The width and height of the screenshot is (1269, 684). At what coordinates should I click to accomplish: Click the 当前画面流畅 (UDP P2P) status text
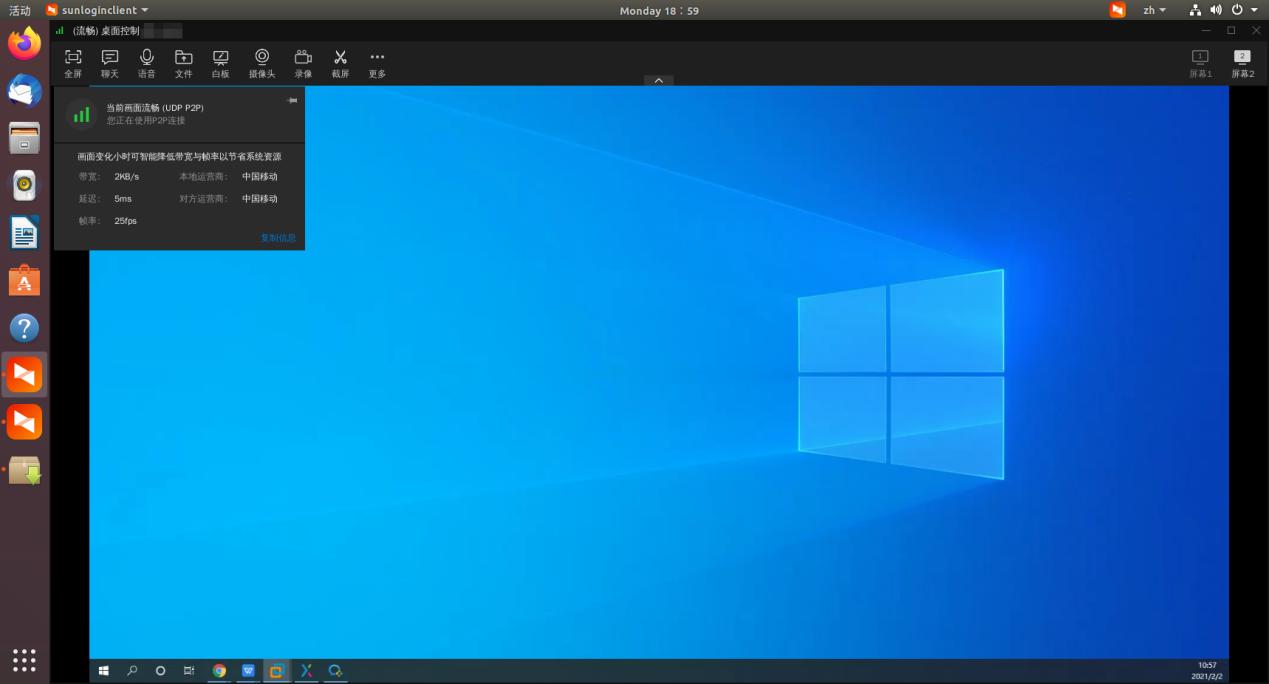pyautogui.click(x=155, y=107)
